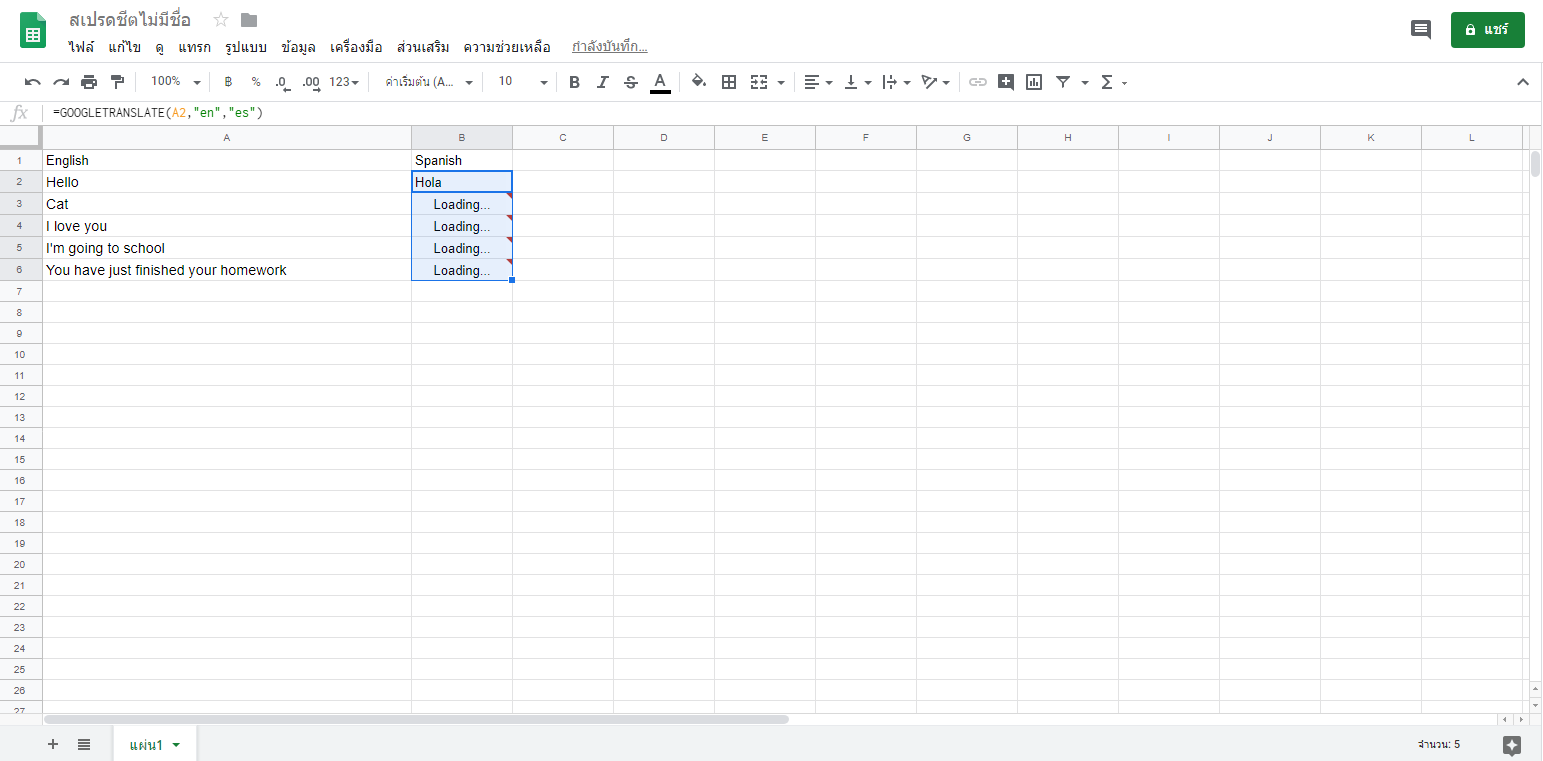Viewport: 1543px width, 761px height.
Task: Open the 100% zoom dropdown
Action: 175,82
